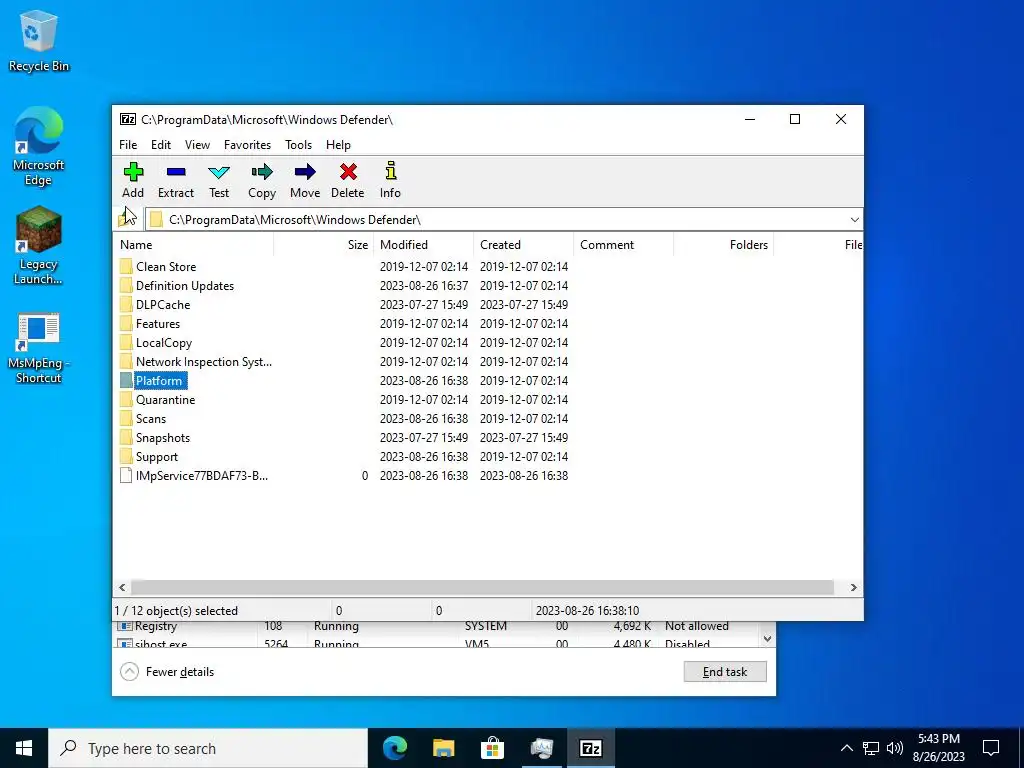Click the horizontal scrollbar right arrow

pyautogui.click(x=853, y=588)
